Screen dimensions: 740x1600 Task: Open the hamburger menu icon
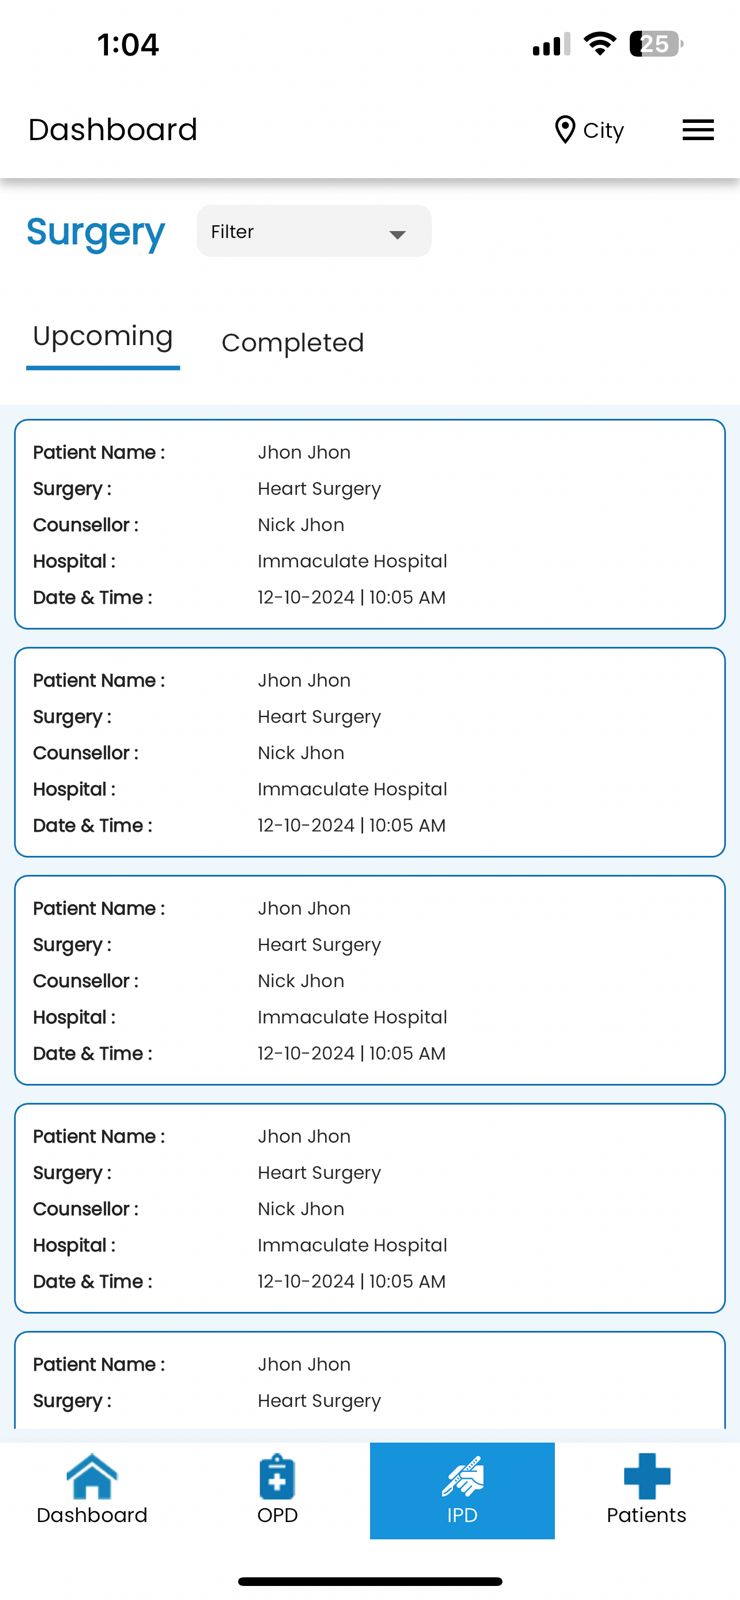pyautogui.click(x=698, y=130)
